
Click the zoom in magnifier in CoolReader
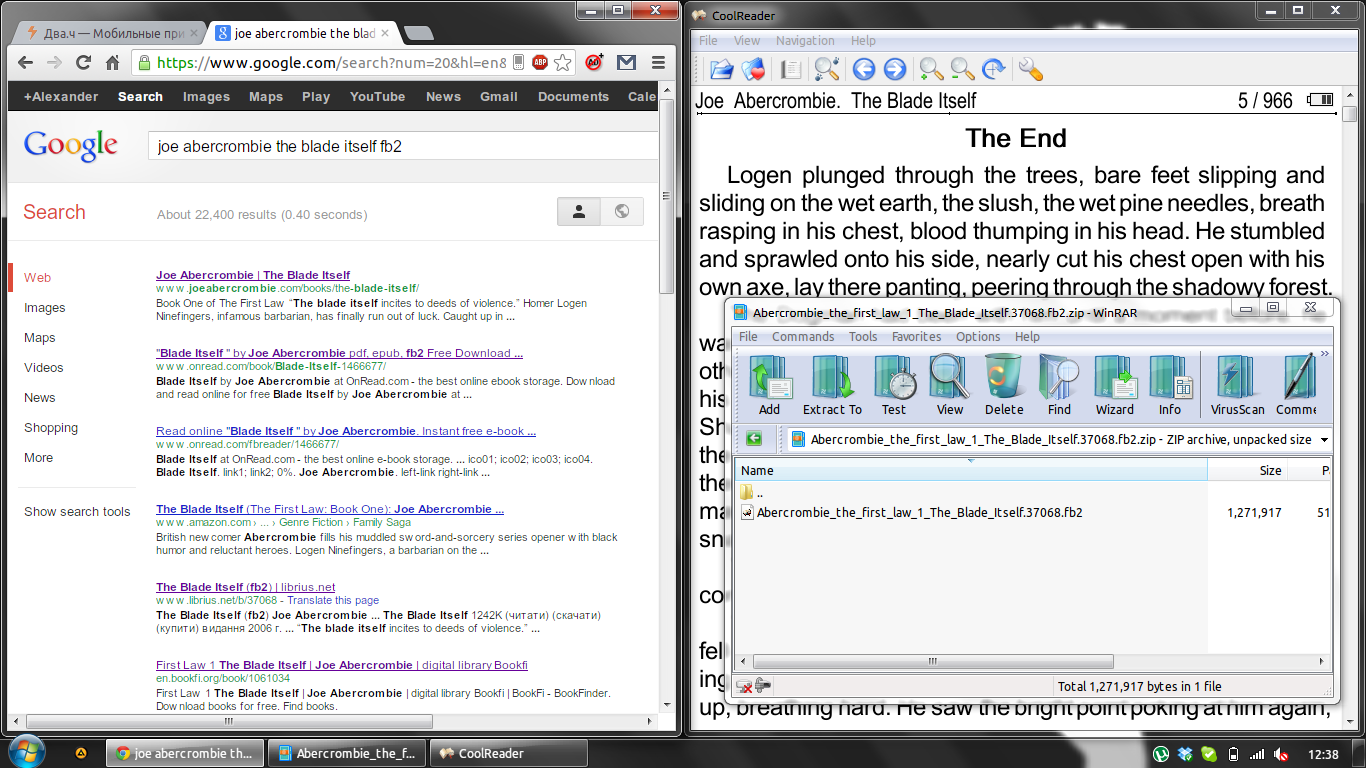pos(931,69)
